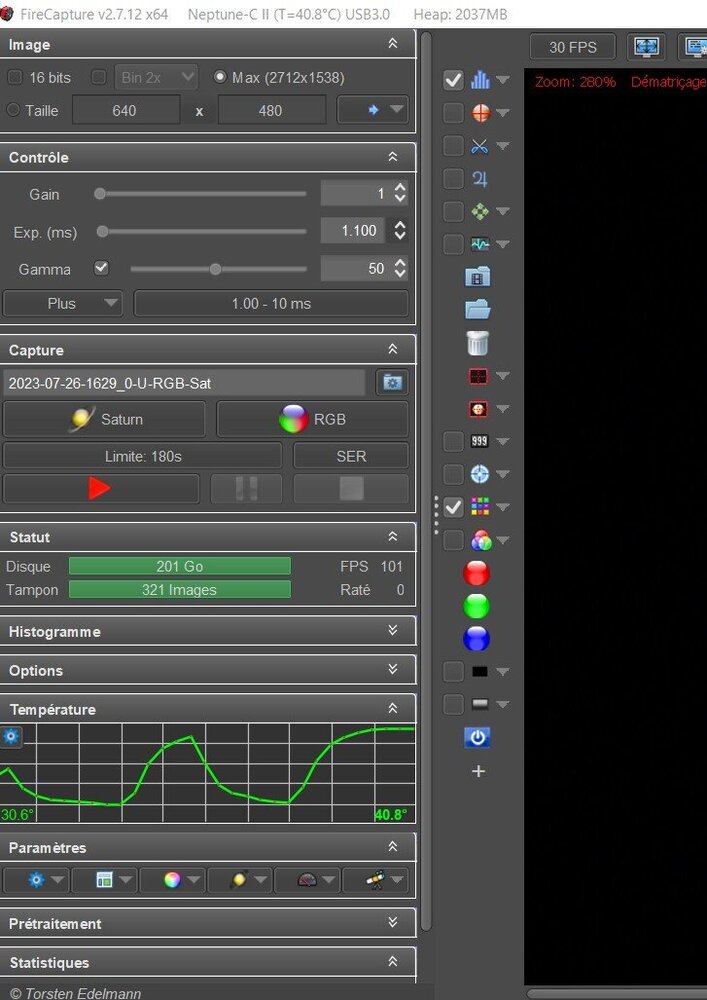Open the blue capture folder icon

point(478,310)
